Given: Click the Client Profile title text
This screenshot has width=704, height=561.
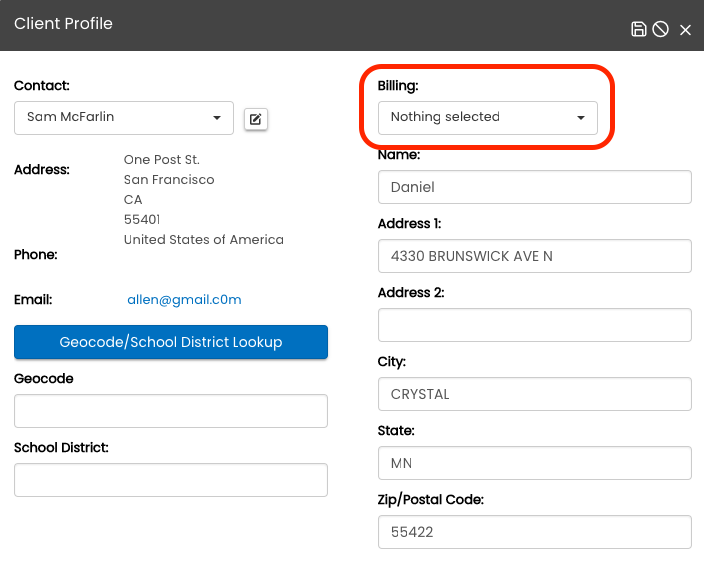Looking at the screenshot, I should 63,23.
